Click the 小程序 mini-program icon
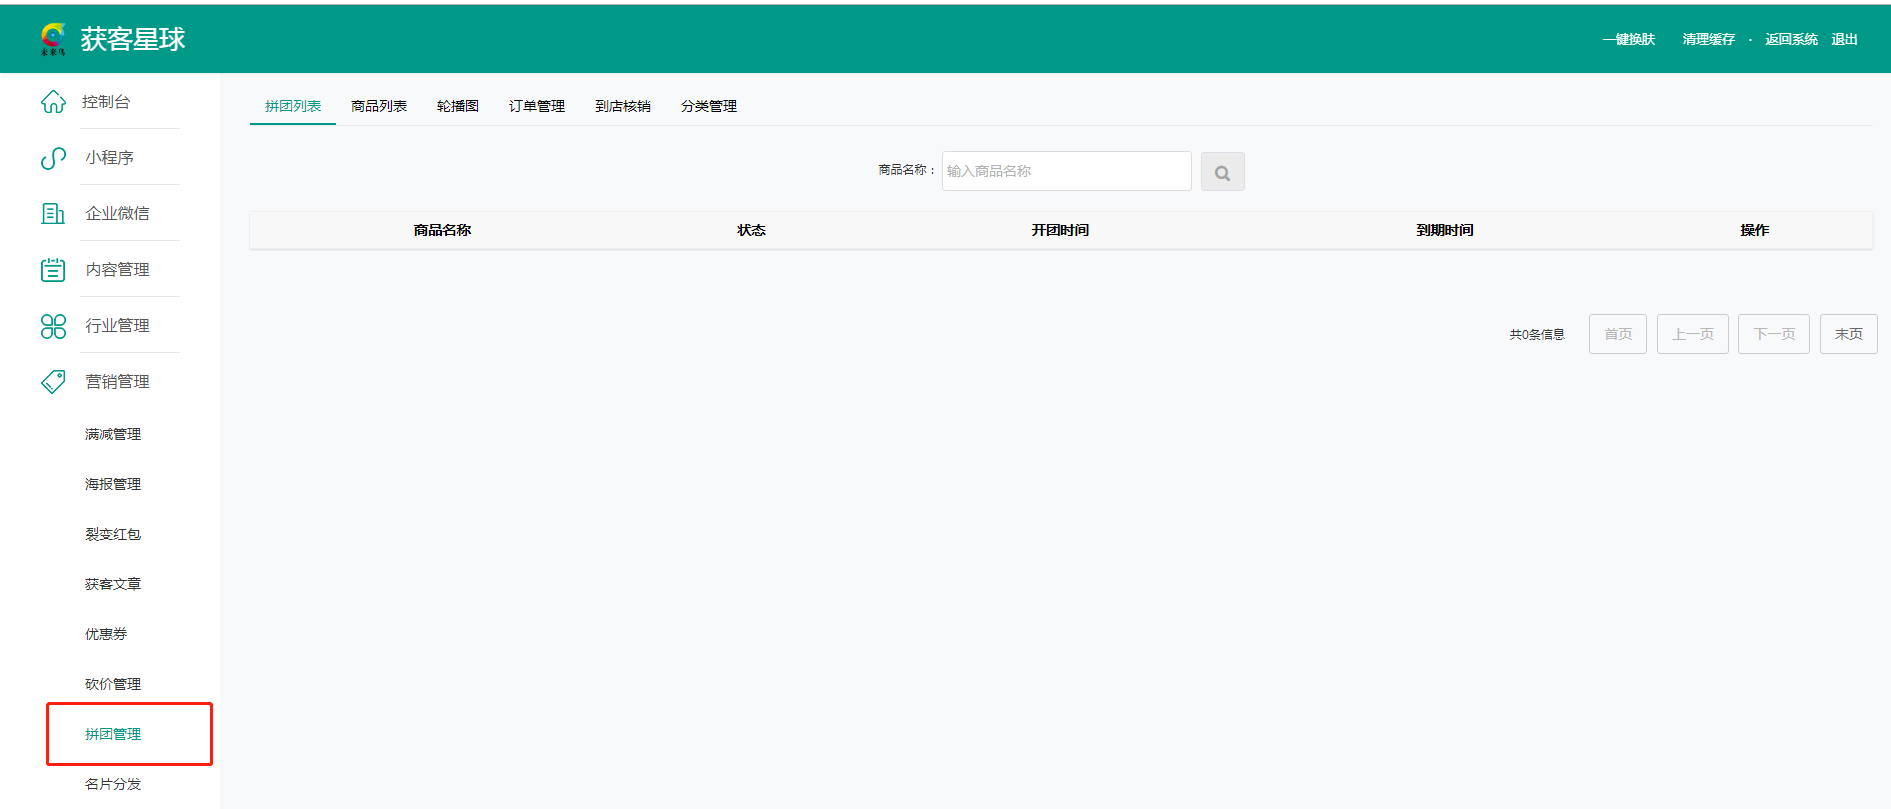Screen dimensions: 1891x809 (x=53, y=158)
